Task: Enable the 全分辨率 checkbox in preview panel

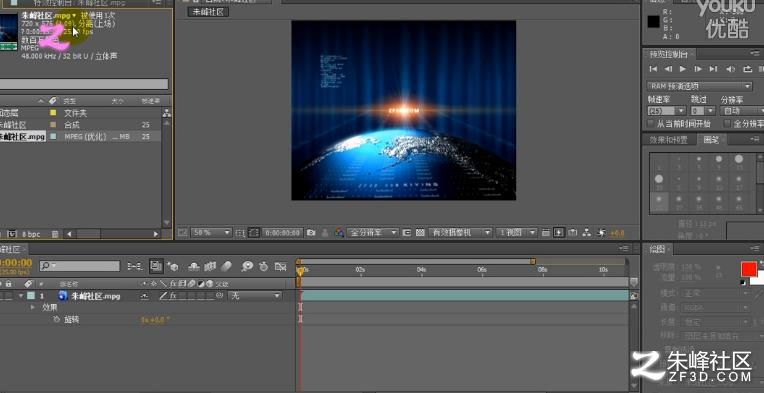Action: pos(727,124)
